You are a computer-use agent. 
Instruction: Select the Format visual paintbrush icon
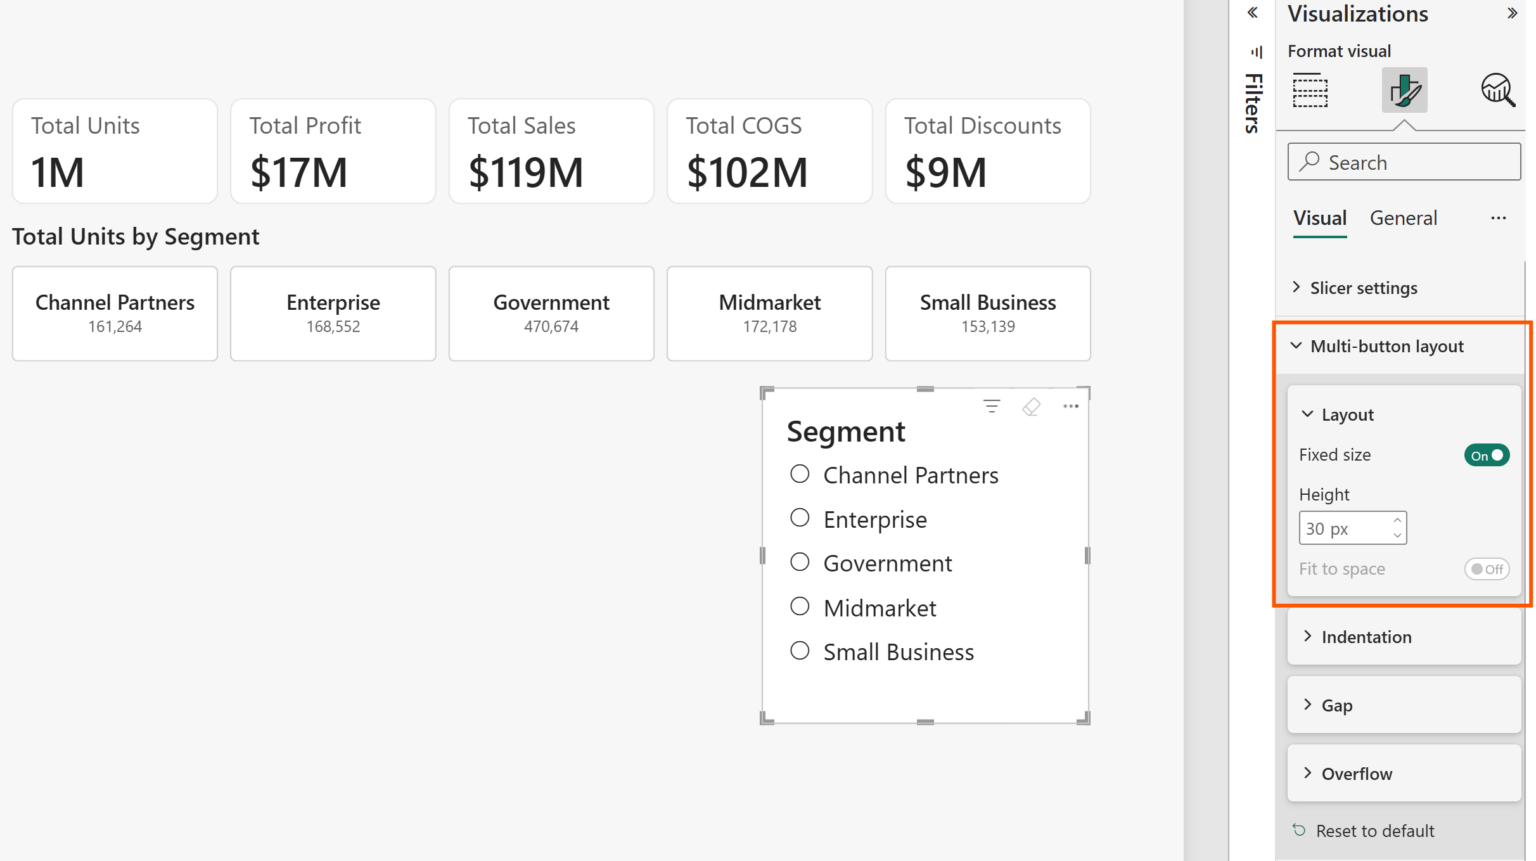(x=1404, y=91)
